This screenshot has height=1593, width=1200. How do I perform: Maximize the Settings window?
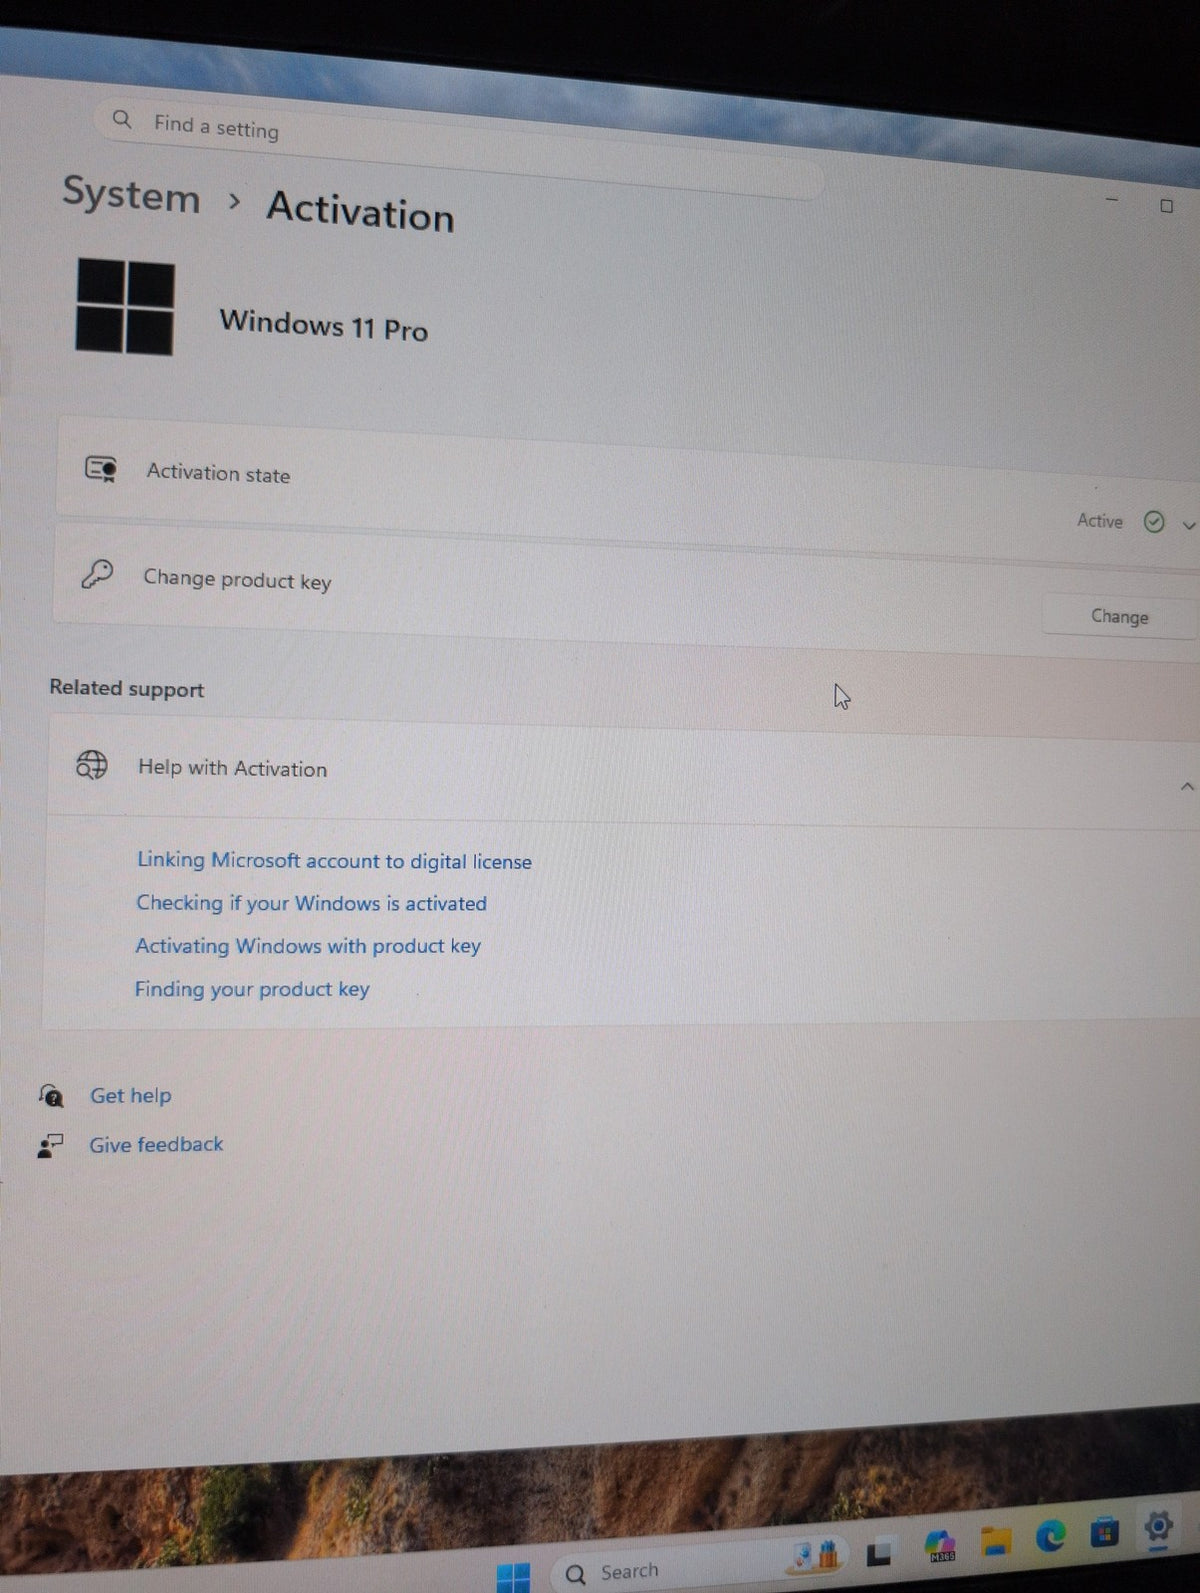click(x=1166, y=205)
